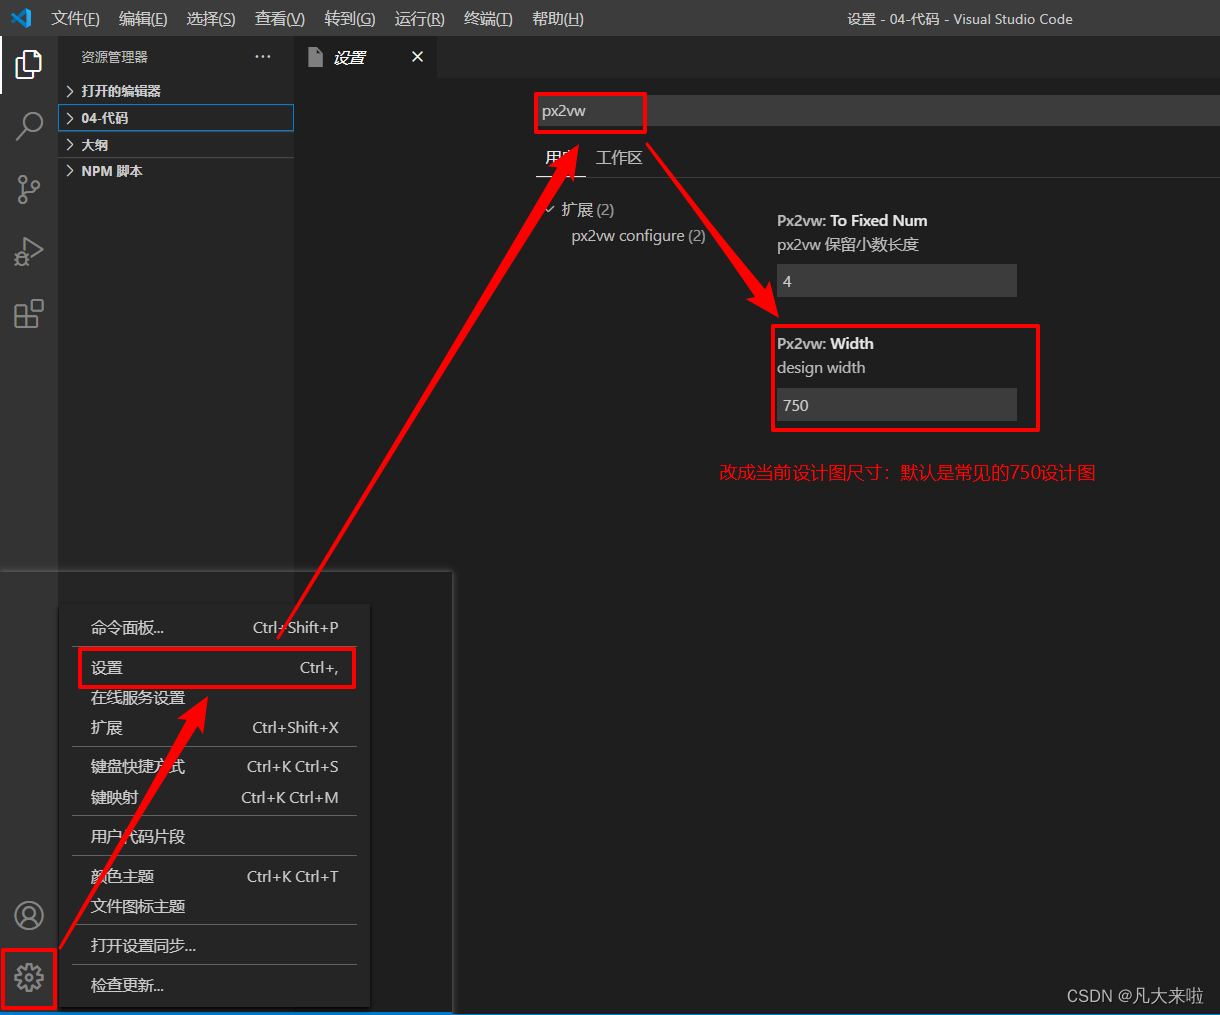Image resolution: width=1220 pixels, height=1015 pixels.
Task: Click the Px2vw: To Fixed Num setting title
Action: click(x=852, y=221)
